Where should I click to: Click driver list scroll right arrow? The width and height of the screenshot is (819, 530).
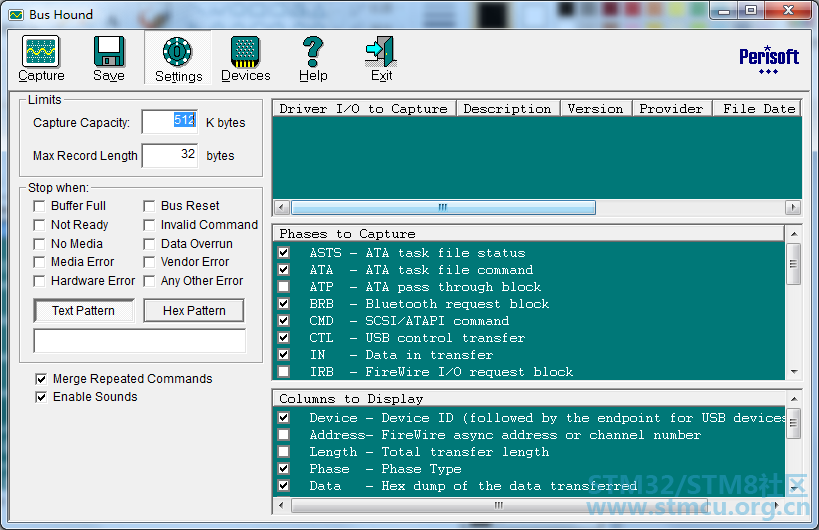click(x=793, y=207)
